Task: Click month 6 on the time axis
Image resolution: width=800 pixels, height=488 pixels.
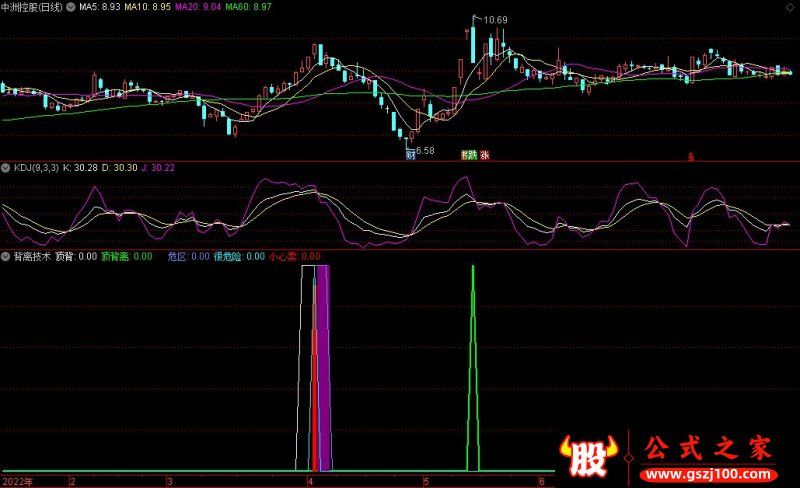Action: [542, 481]
